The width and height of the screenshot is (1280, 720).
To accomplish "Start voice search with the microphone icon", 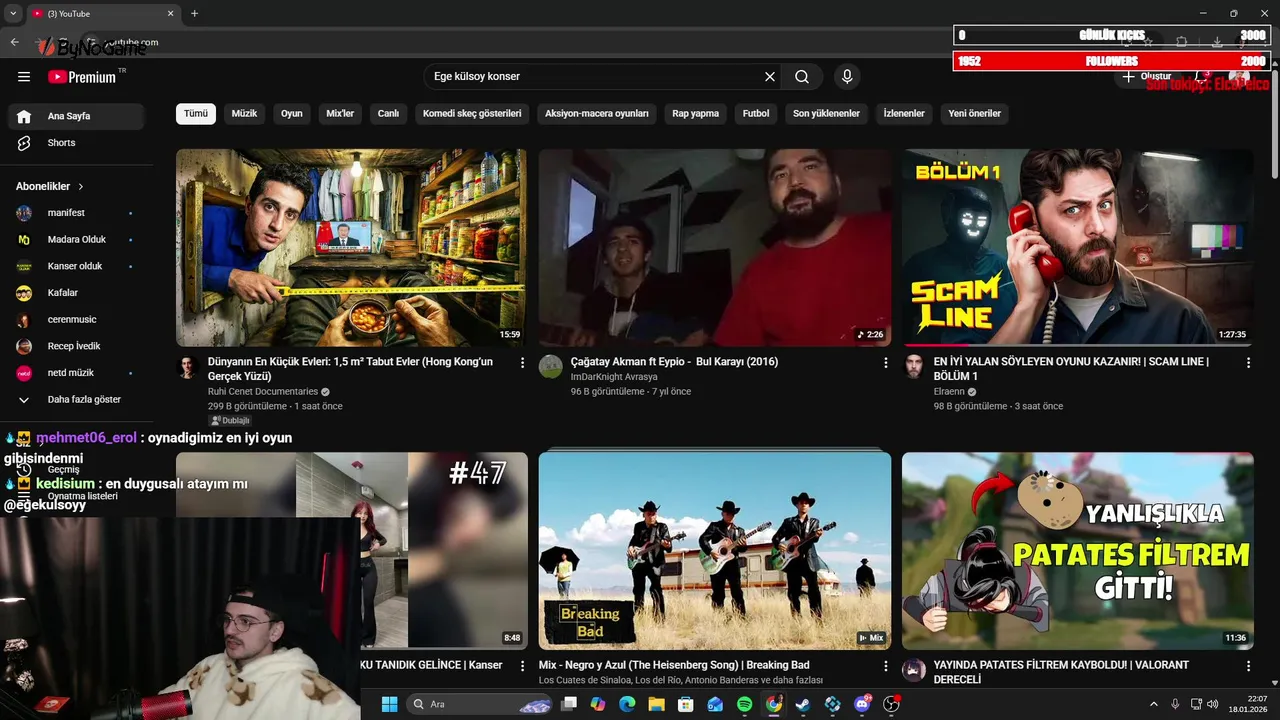I will pyautogui.click(x=847, y=76).
